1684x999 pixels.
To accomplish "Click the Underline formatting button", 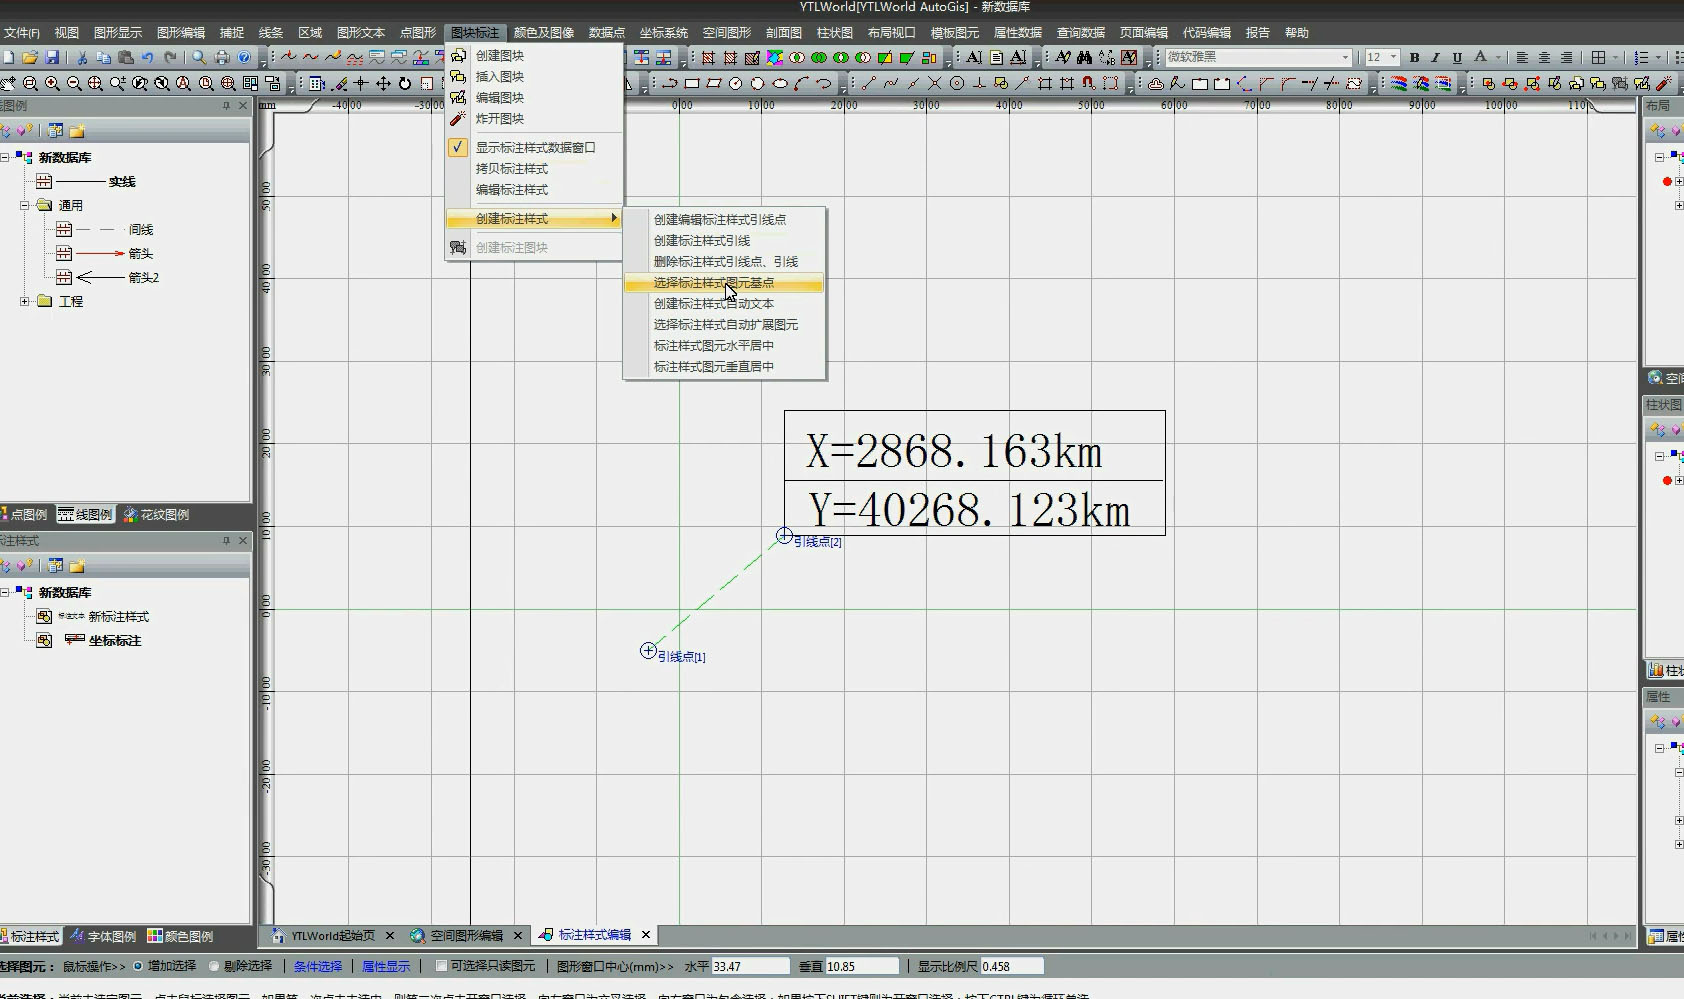I will [x=1457, y=57].
